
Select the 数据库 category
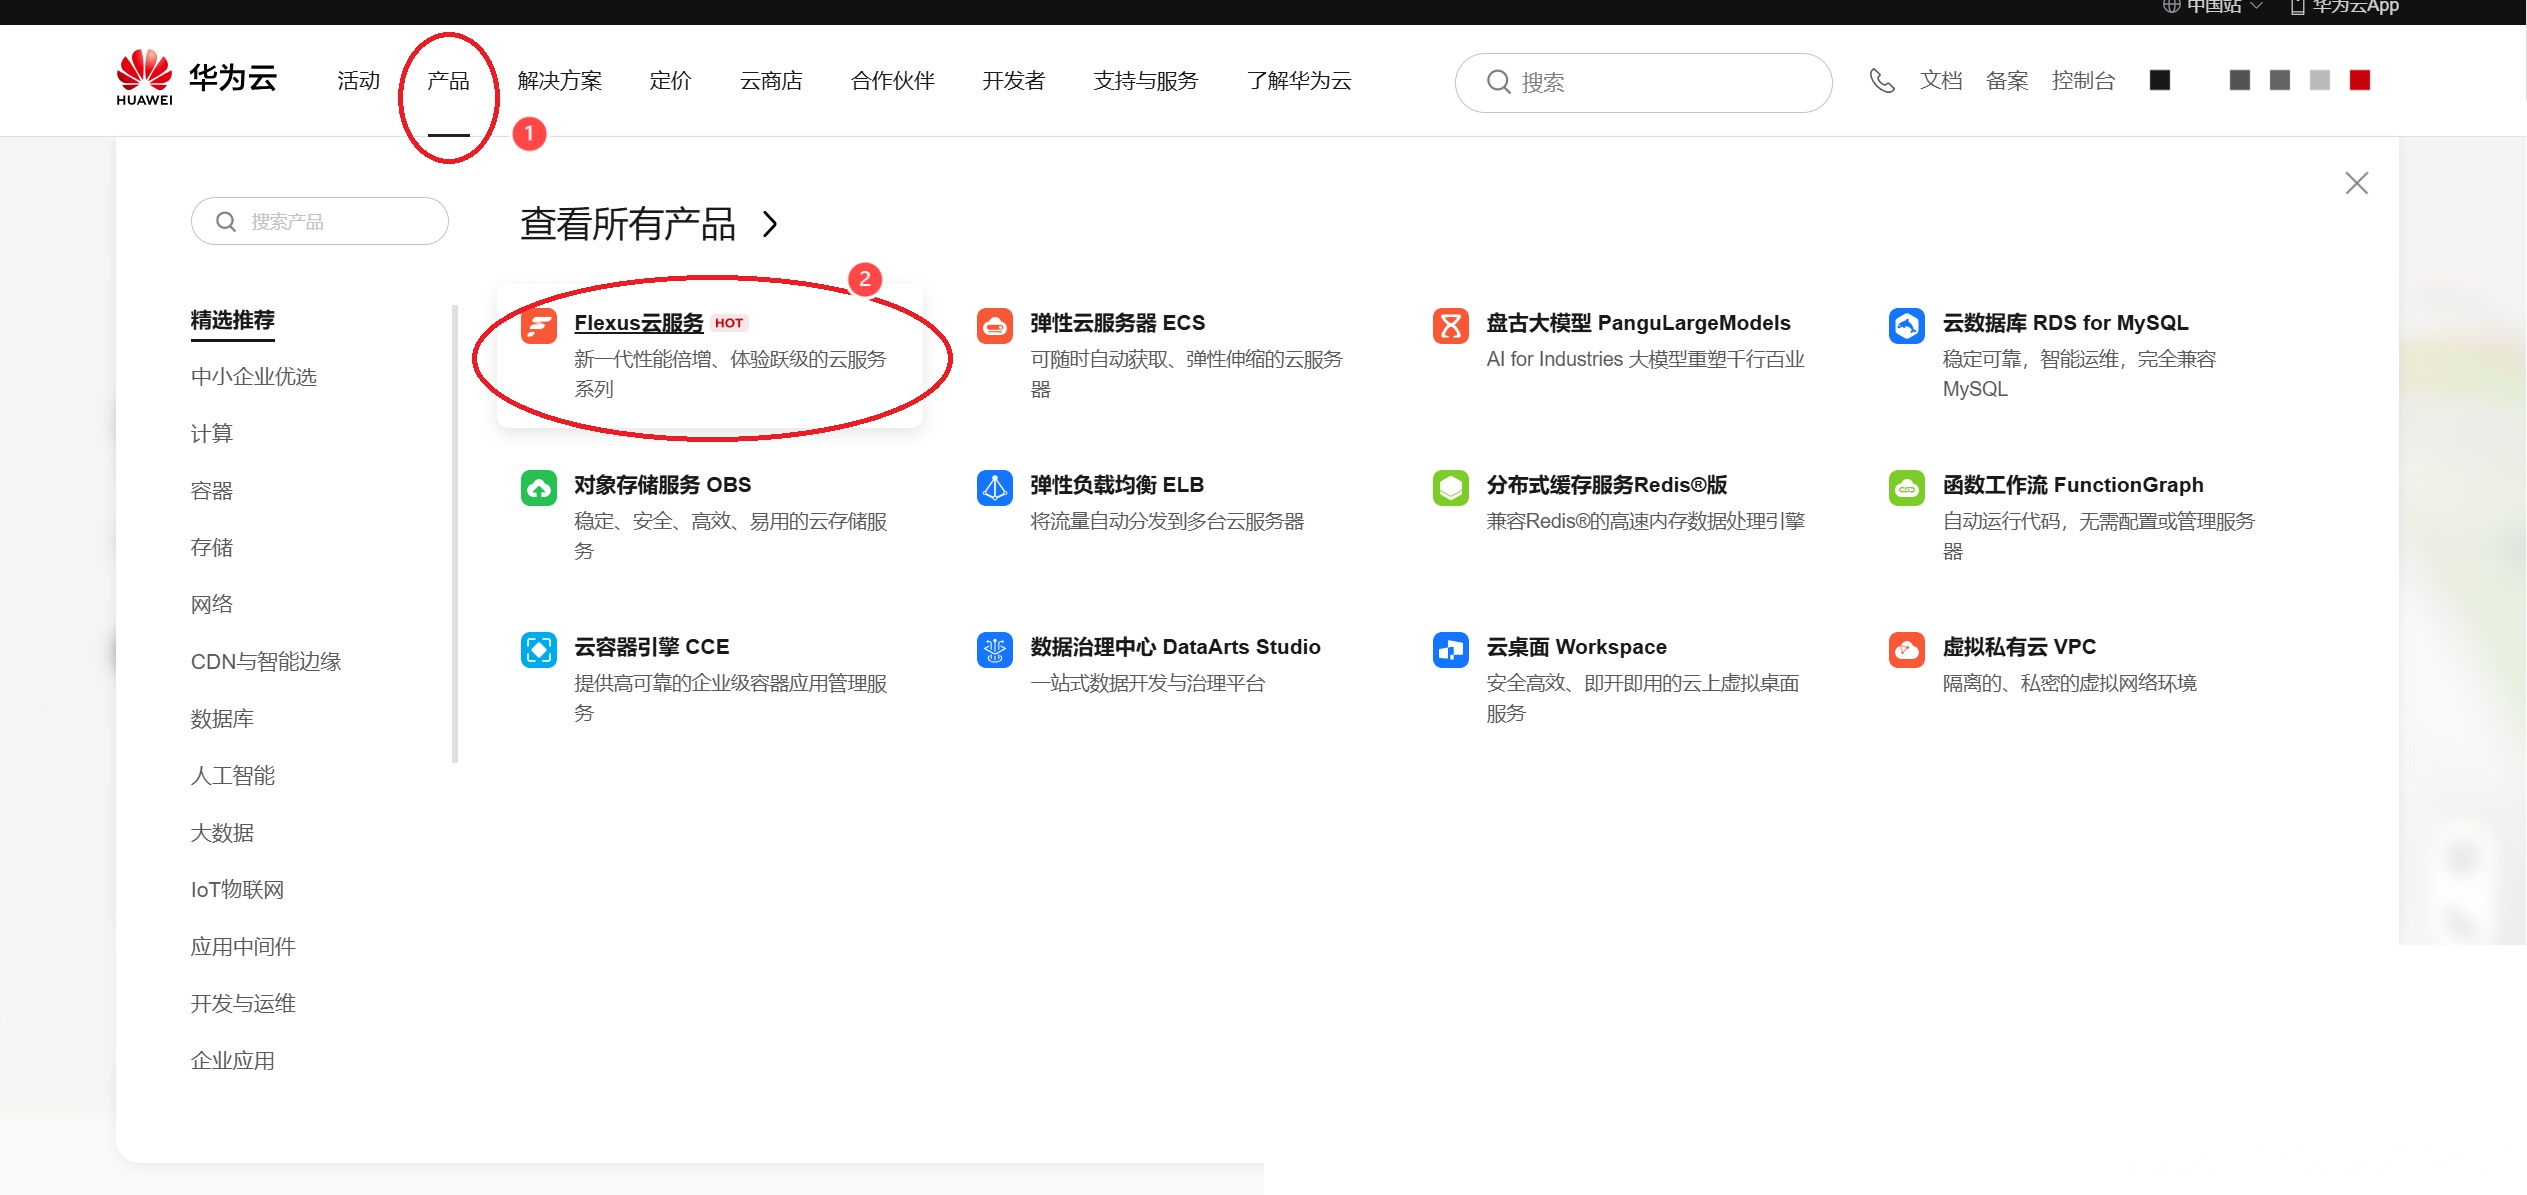tap(222, 719)
